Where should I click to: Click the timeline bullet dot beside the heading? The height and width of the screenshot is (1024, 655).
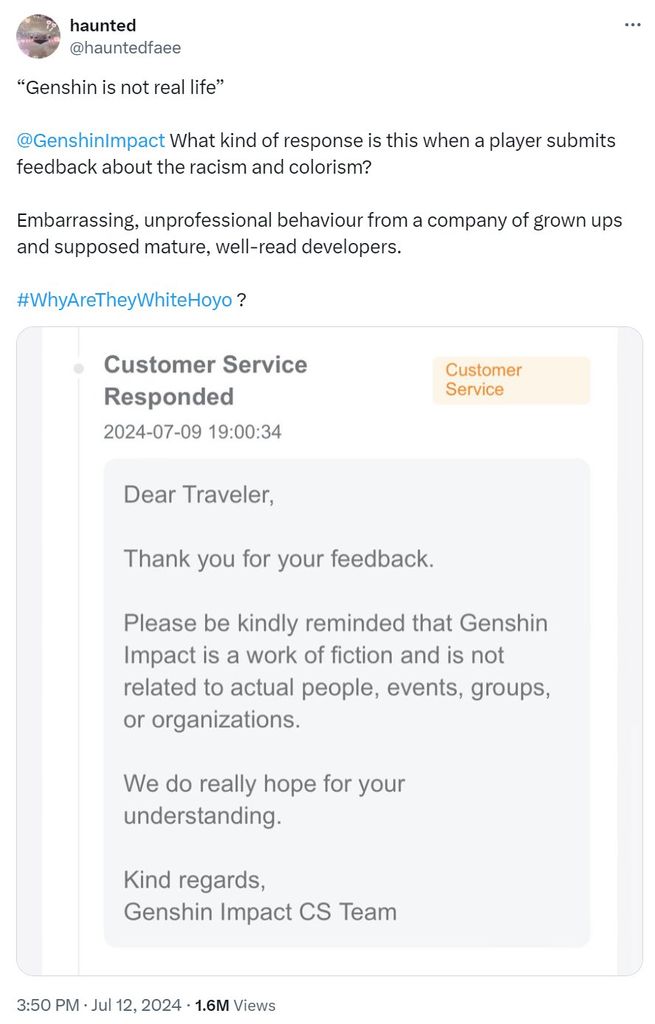click(79, 369)
